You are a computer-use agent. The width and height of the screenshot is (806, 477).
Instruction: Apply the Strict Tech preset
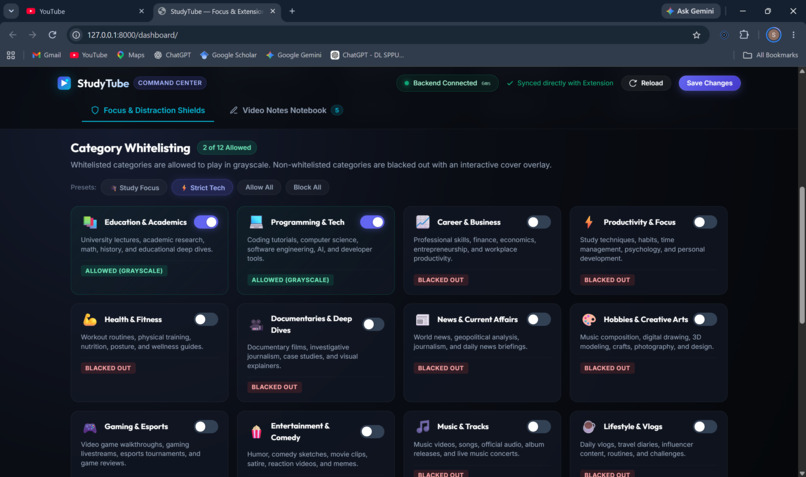(203, 188)
